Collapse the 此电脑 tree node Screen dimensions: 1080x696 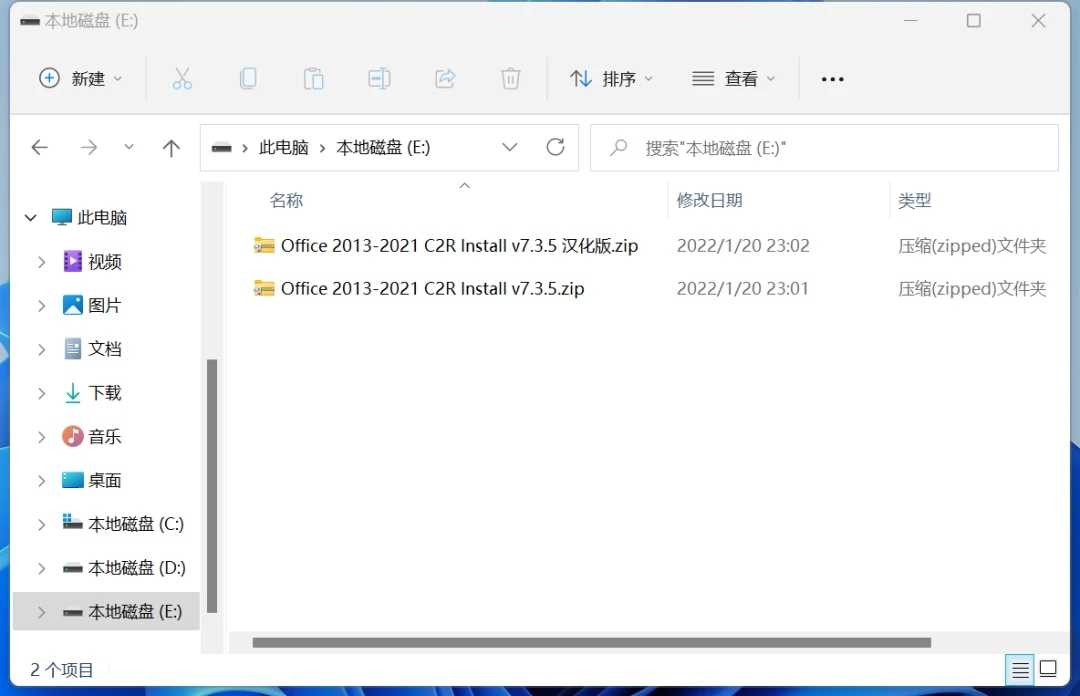(31, 218)
